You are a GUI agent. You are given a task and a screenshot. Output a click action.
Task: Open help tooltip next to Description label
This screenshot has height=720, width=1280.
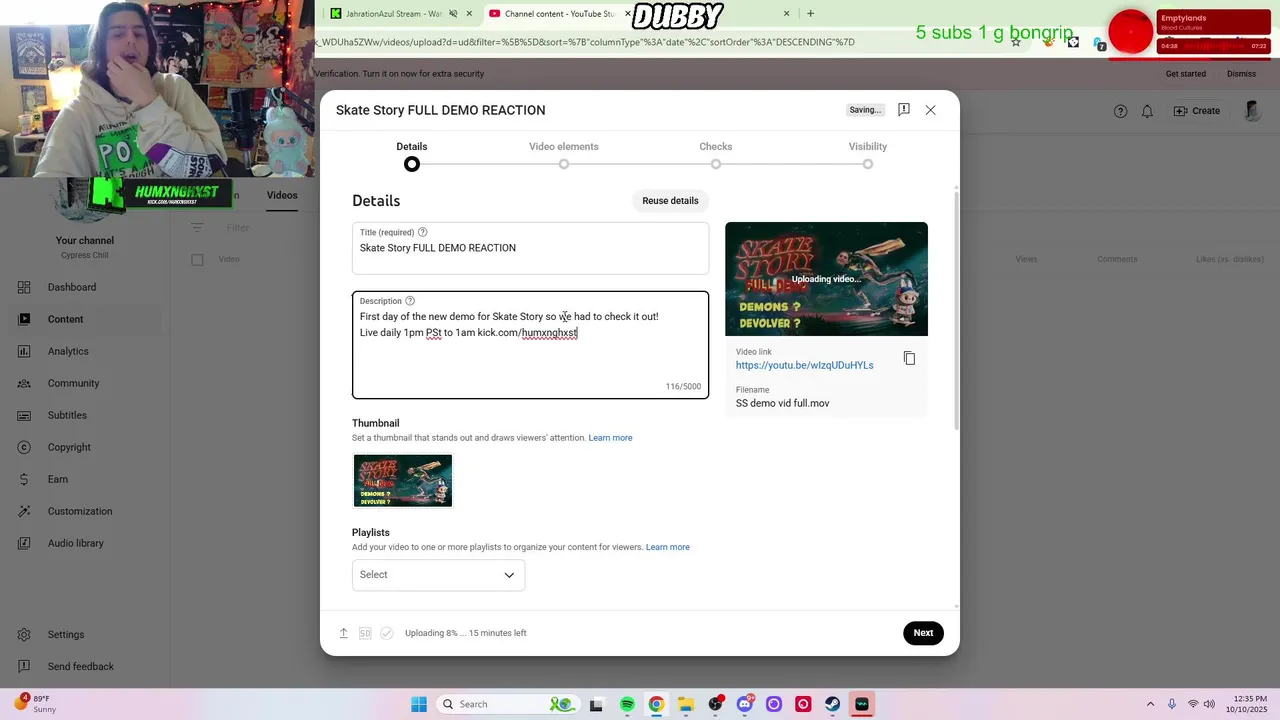click(410, 301)
